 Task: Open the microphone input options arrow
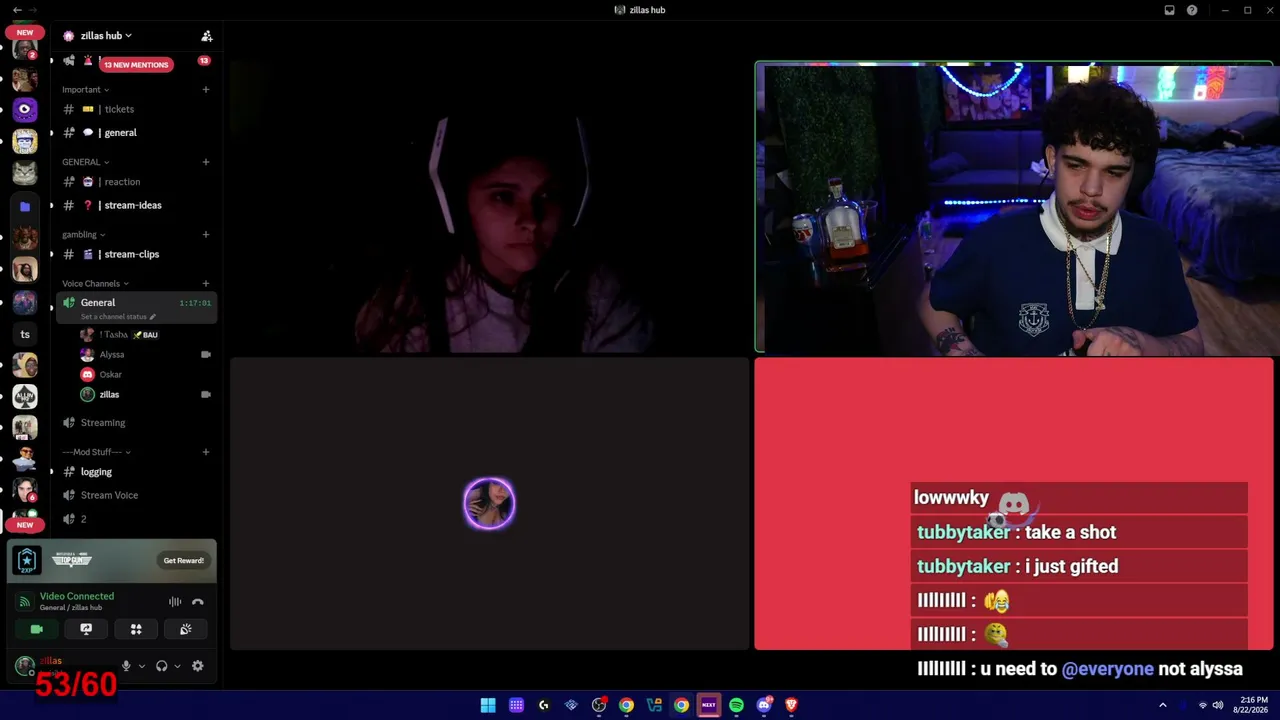click(142, 666)
